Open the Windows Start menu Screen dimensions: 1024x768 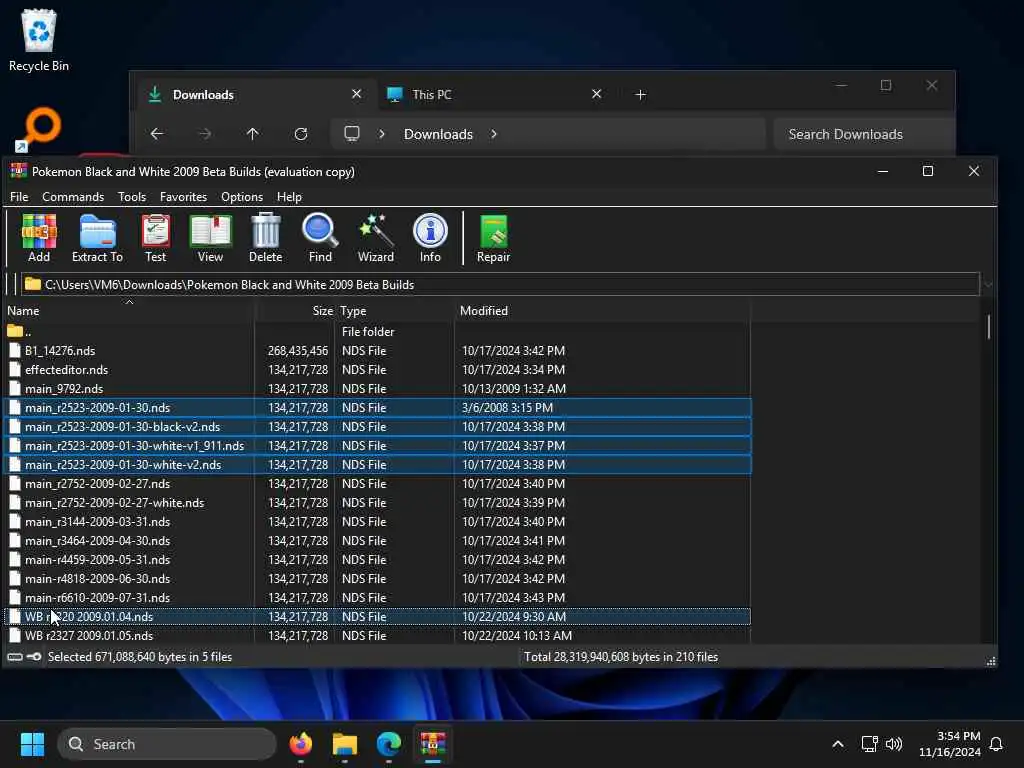[x=32, y=744]
